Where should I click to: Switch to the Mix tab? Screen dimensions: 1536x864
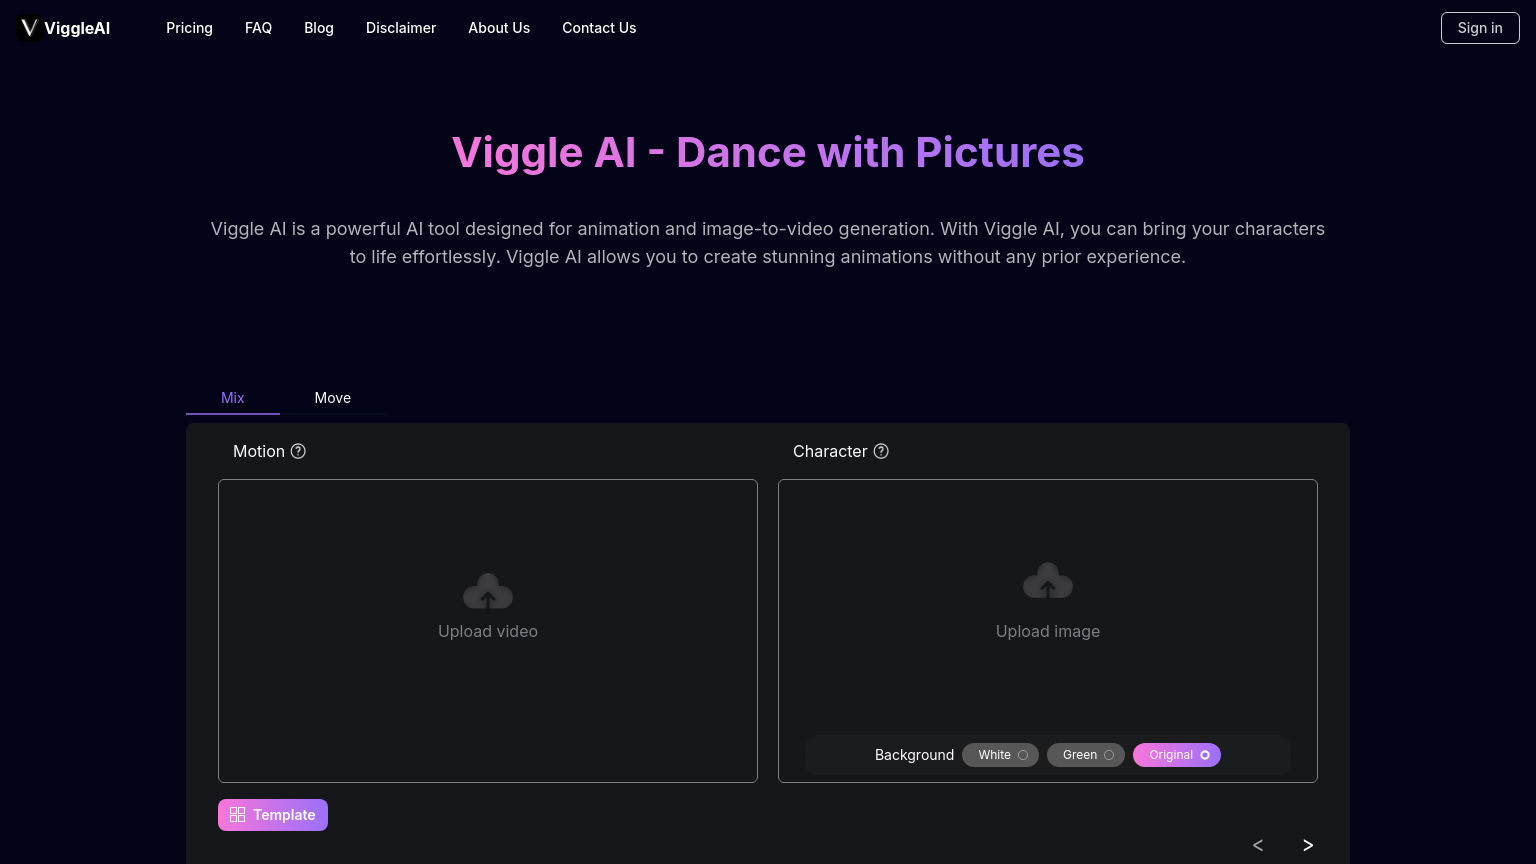(232, 397)
